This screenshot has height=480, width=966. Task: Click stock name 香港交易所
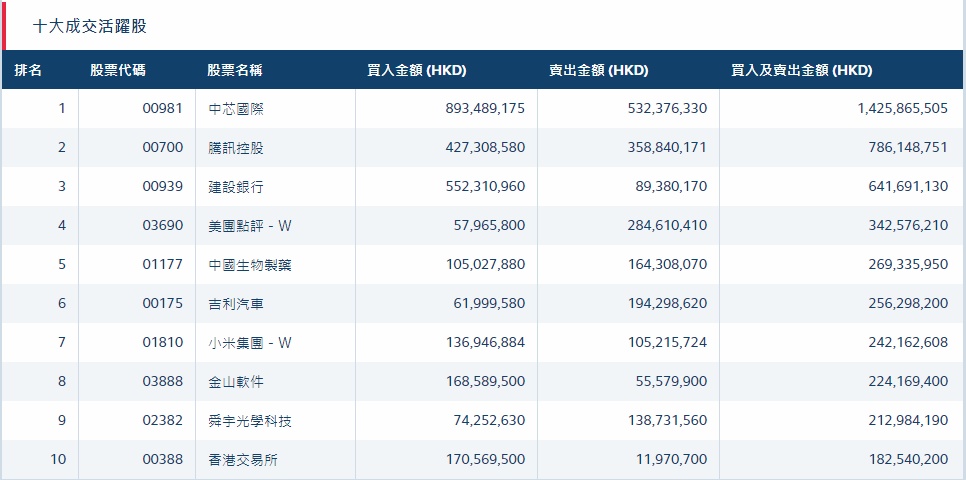click(x=243, y=460)
